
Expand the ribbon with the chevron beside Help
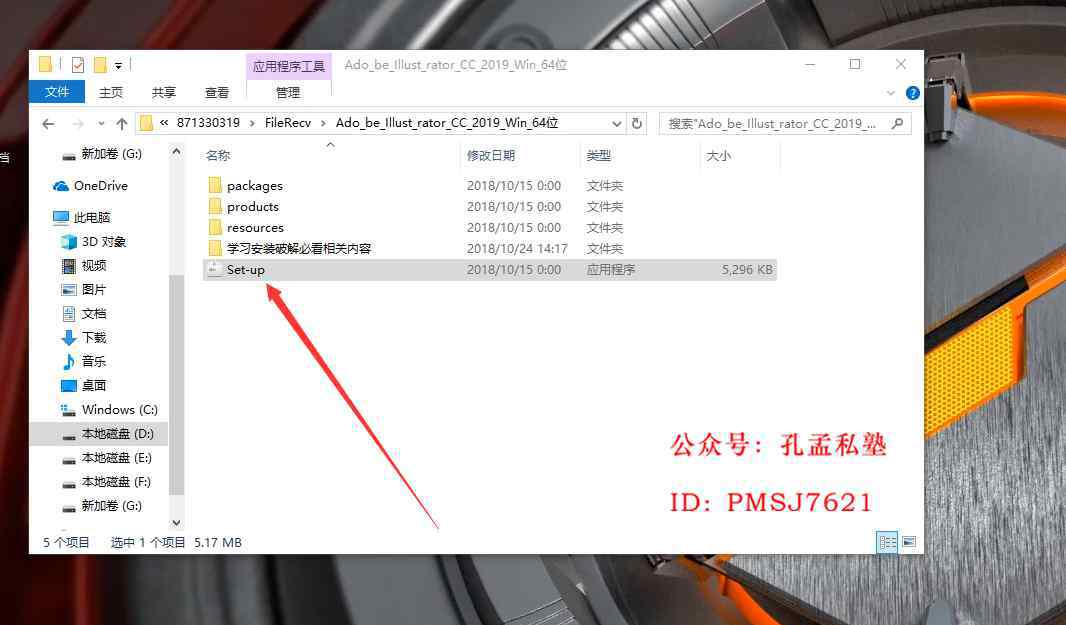[x=891, y=93]
